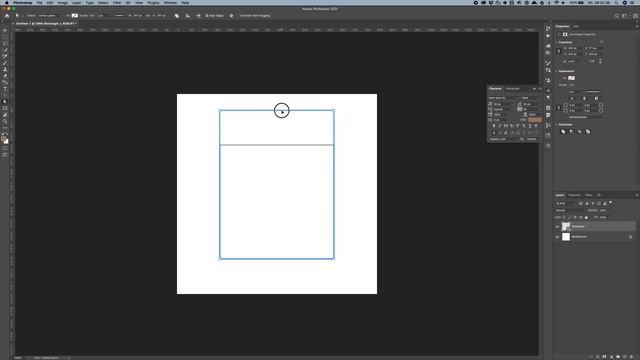The width and height of the screenshot is (640, 360).
Task: Collapse the Appearance section
Action: (556, 71)
